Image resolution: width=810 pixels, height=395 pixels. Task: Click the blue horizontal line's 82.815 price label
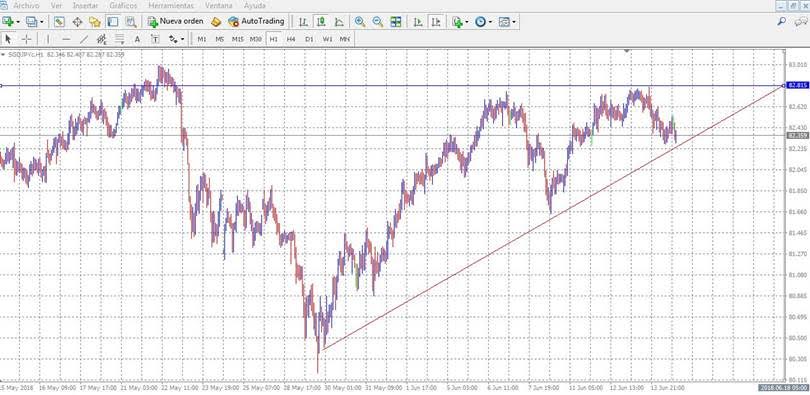pos(797,85)
